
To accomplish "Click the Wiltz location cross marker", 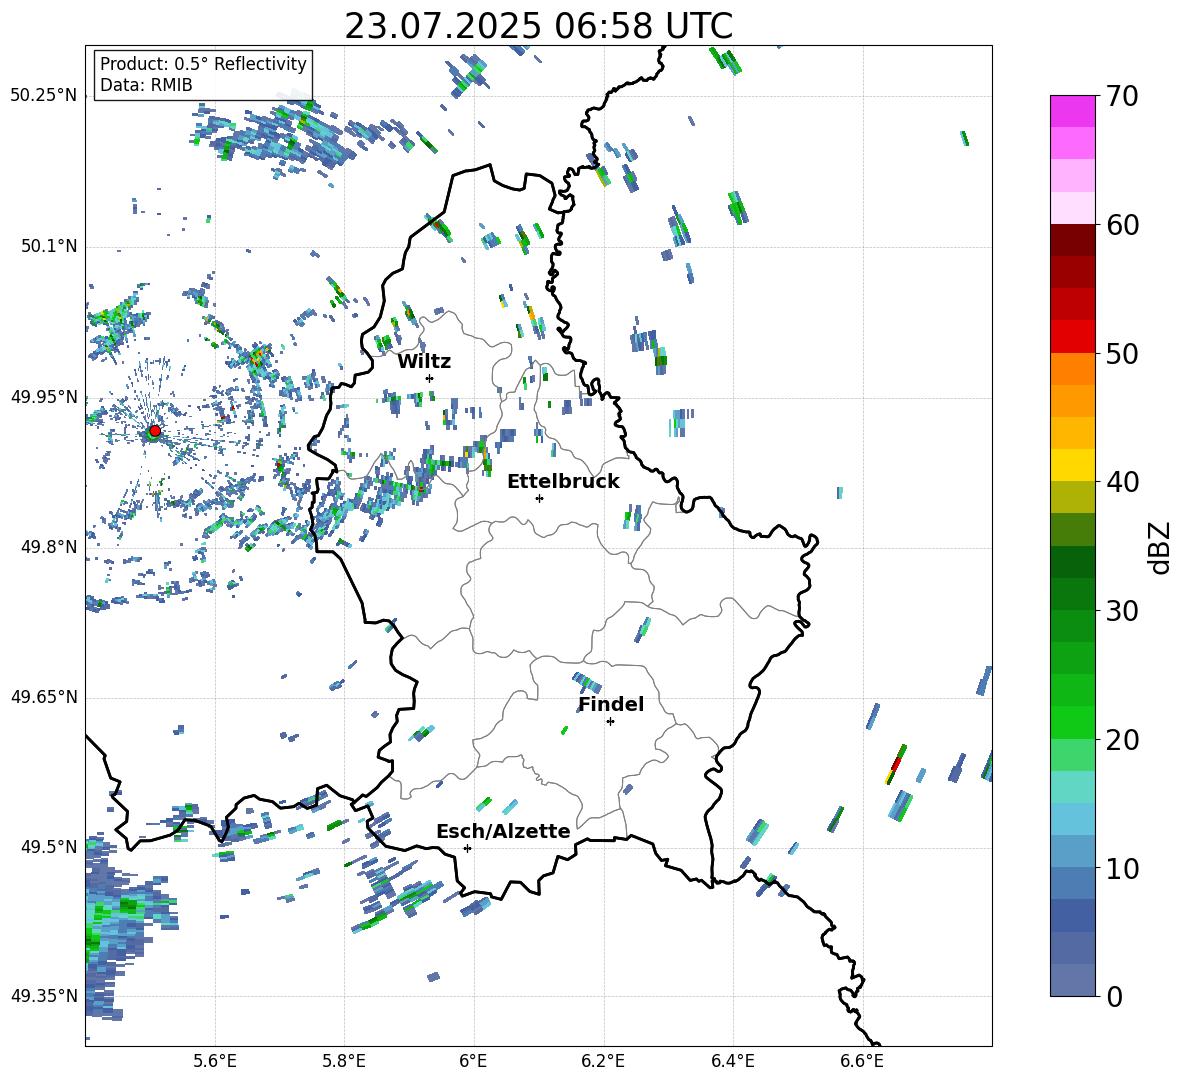I will [430, 378].
